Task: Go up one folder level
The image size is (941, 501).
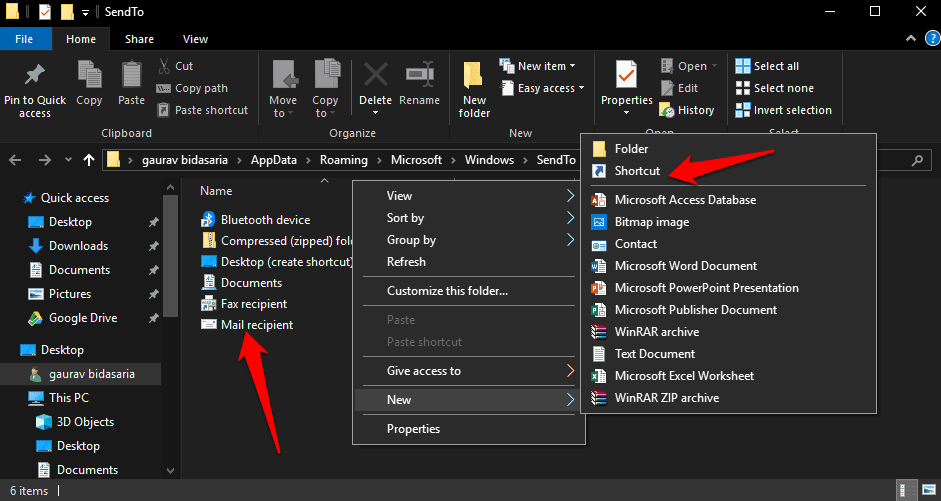Action: coord(89,160)
